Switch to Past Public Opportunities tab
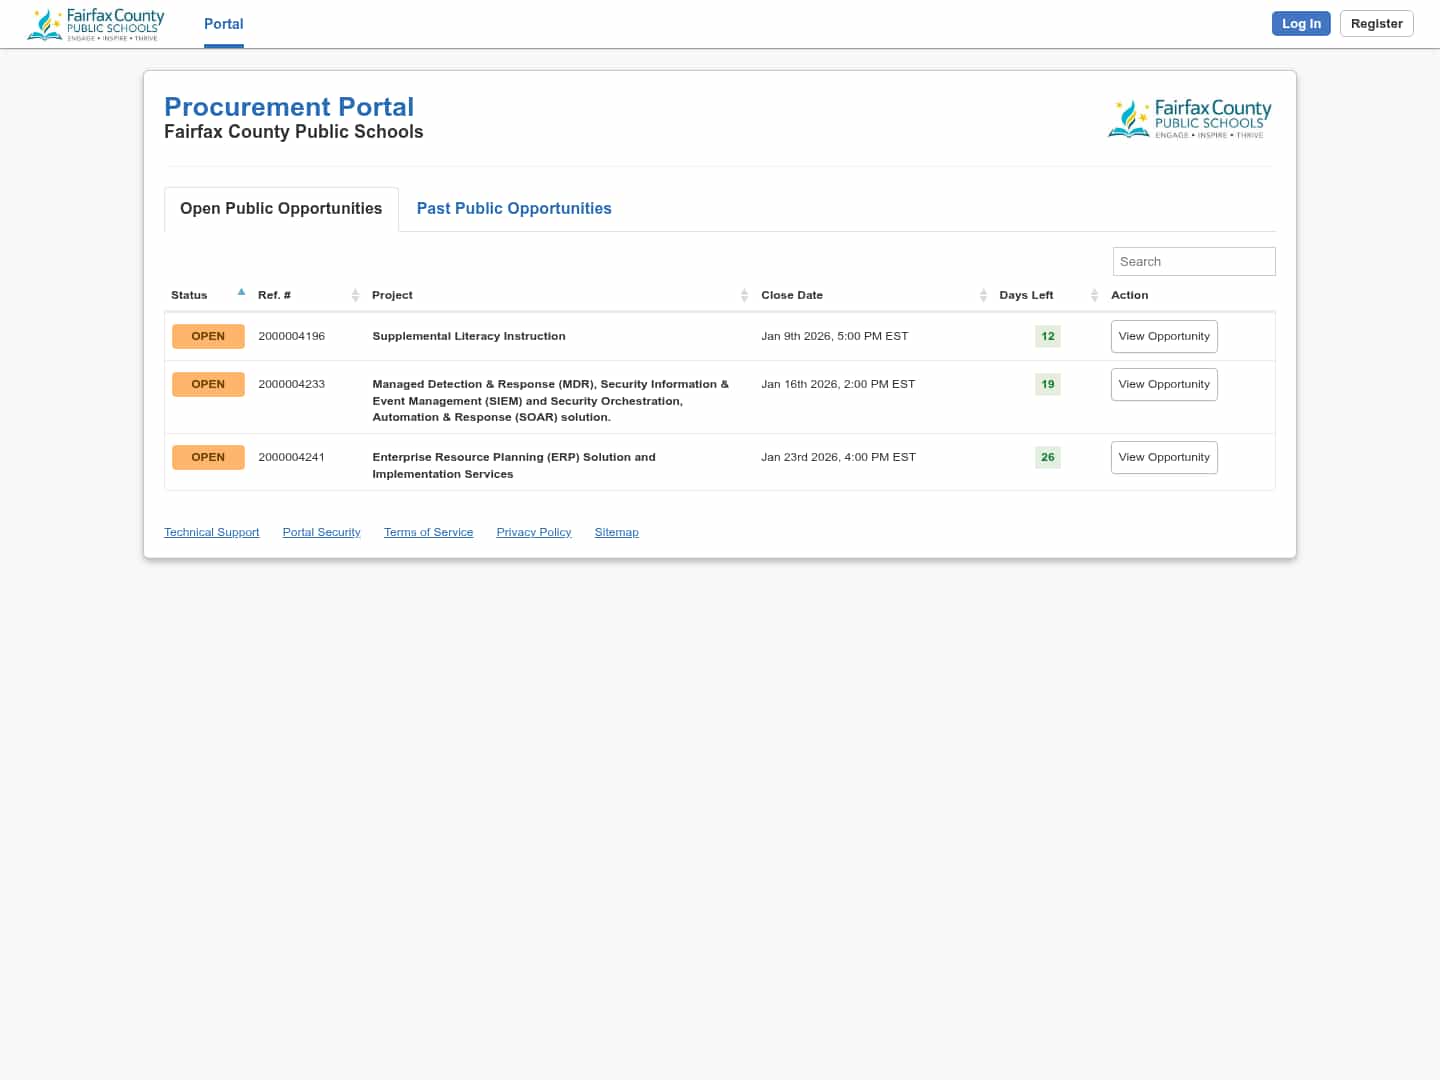Screen dimensions: 1440x1080 (x=514, y=209)
